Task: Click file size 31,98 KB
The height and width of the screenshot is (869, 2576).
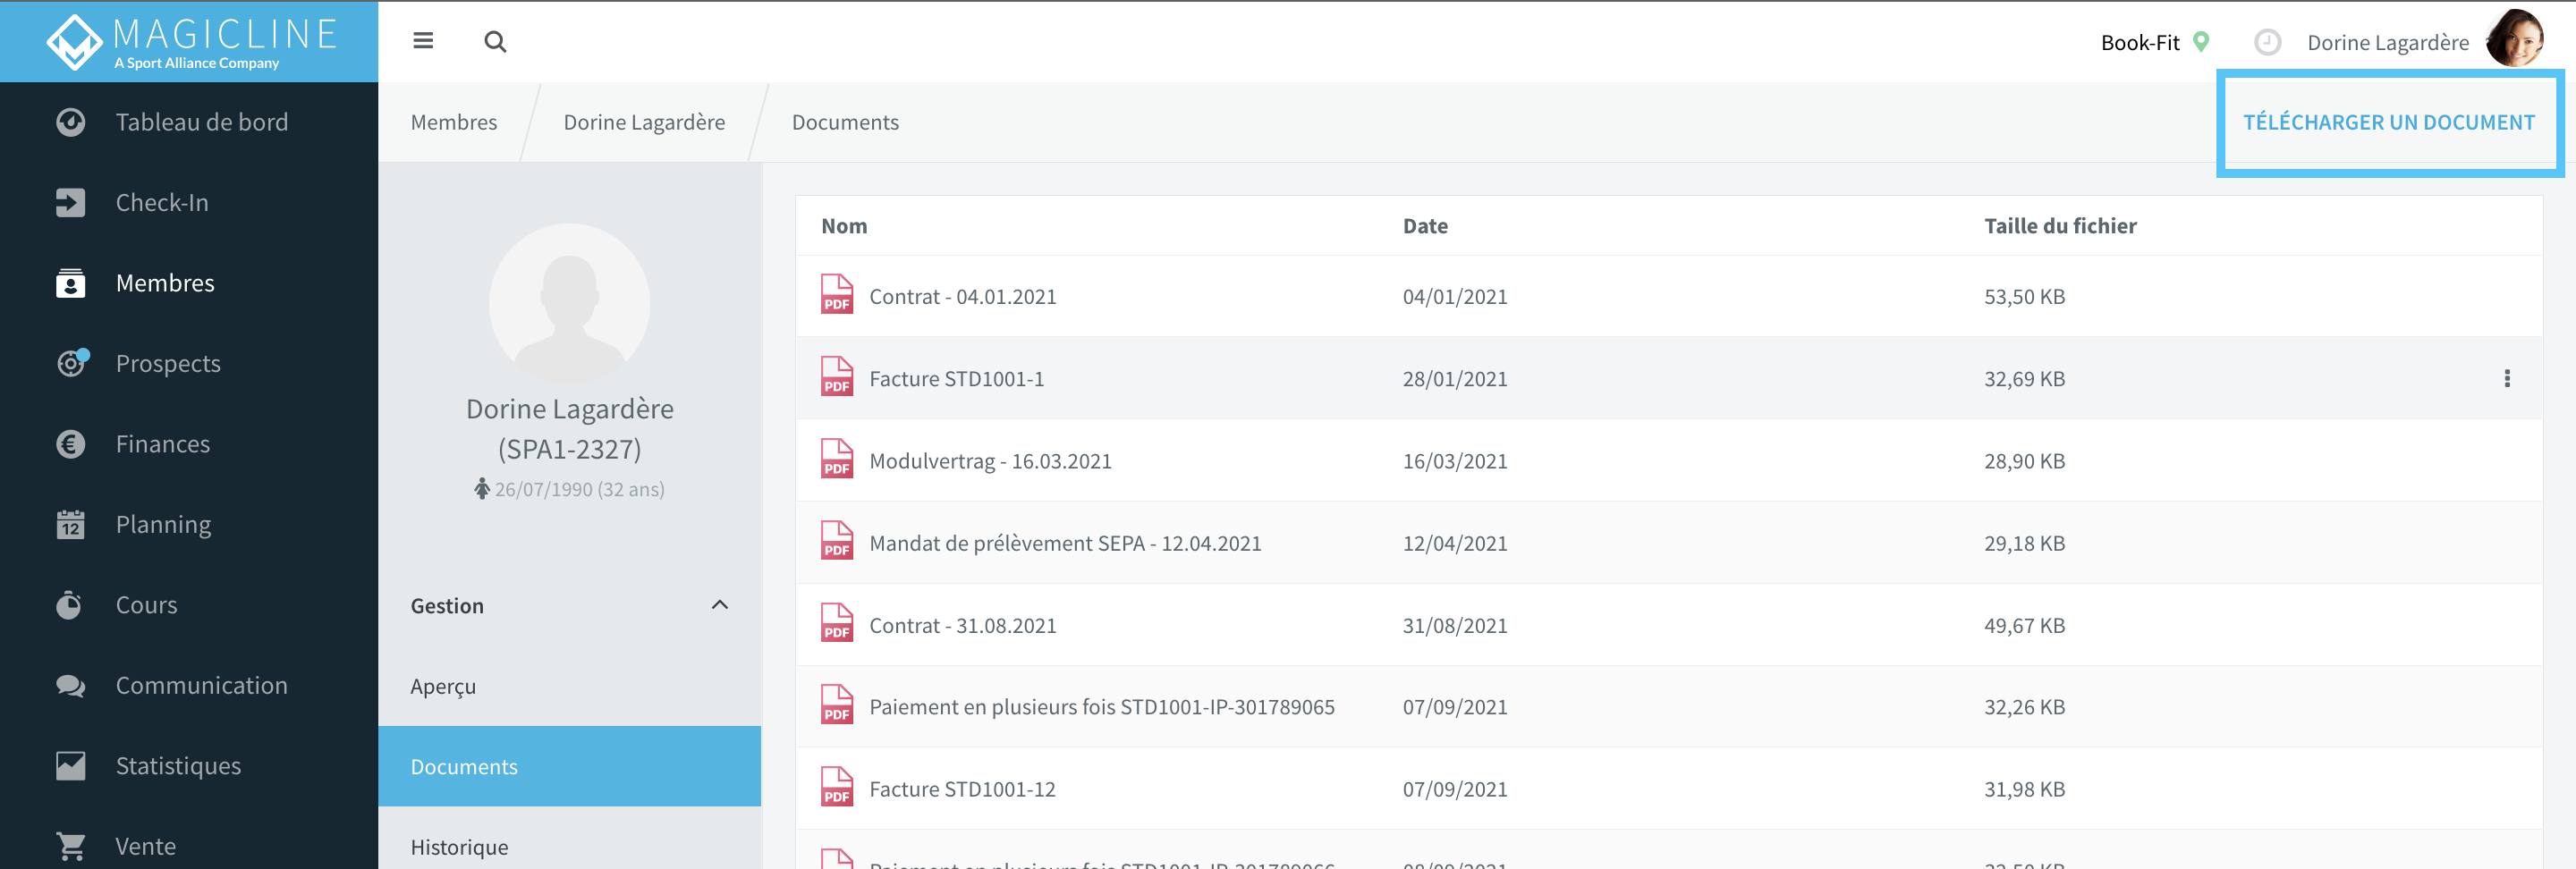Action: (2024, 789)
